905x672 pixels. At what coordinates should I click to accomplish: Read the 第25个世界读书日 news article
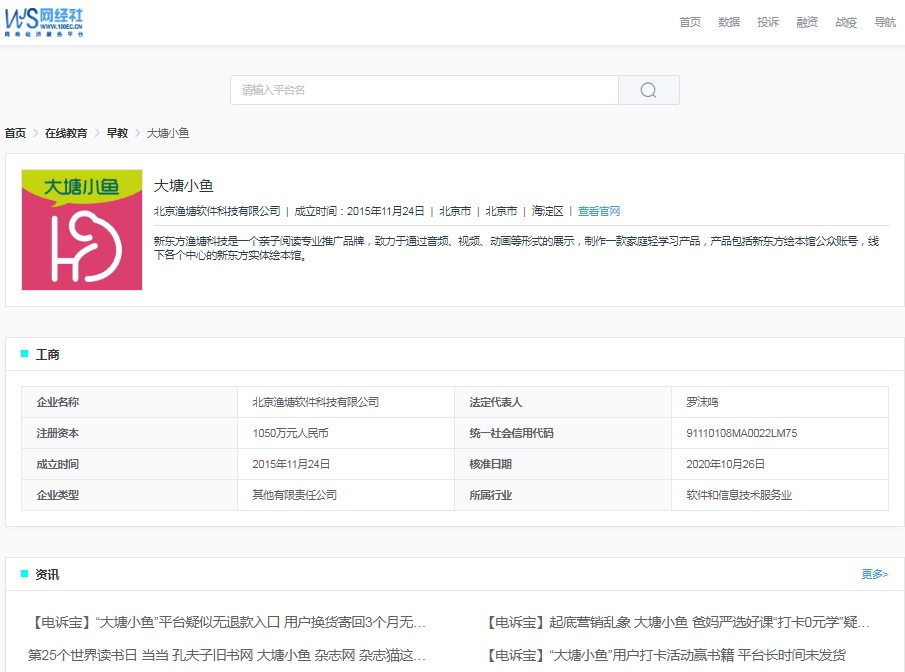click(227, 655)
